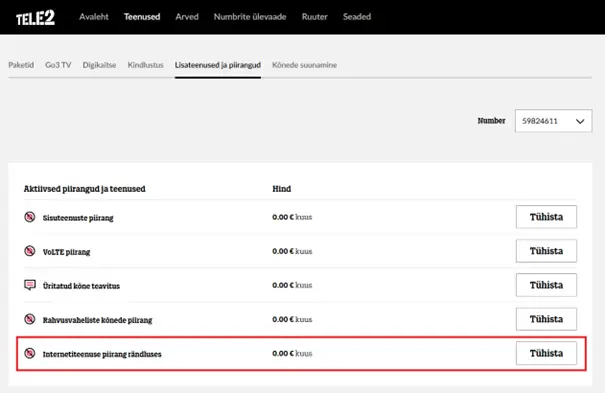Switch to the Go3 TV tab
605x393 pixels.
pos(58,65)
